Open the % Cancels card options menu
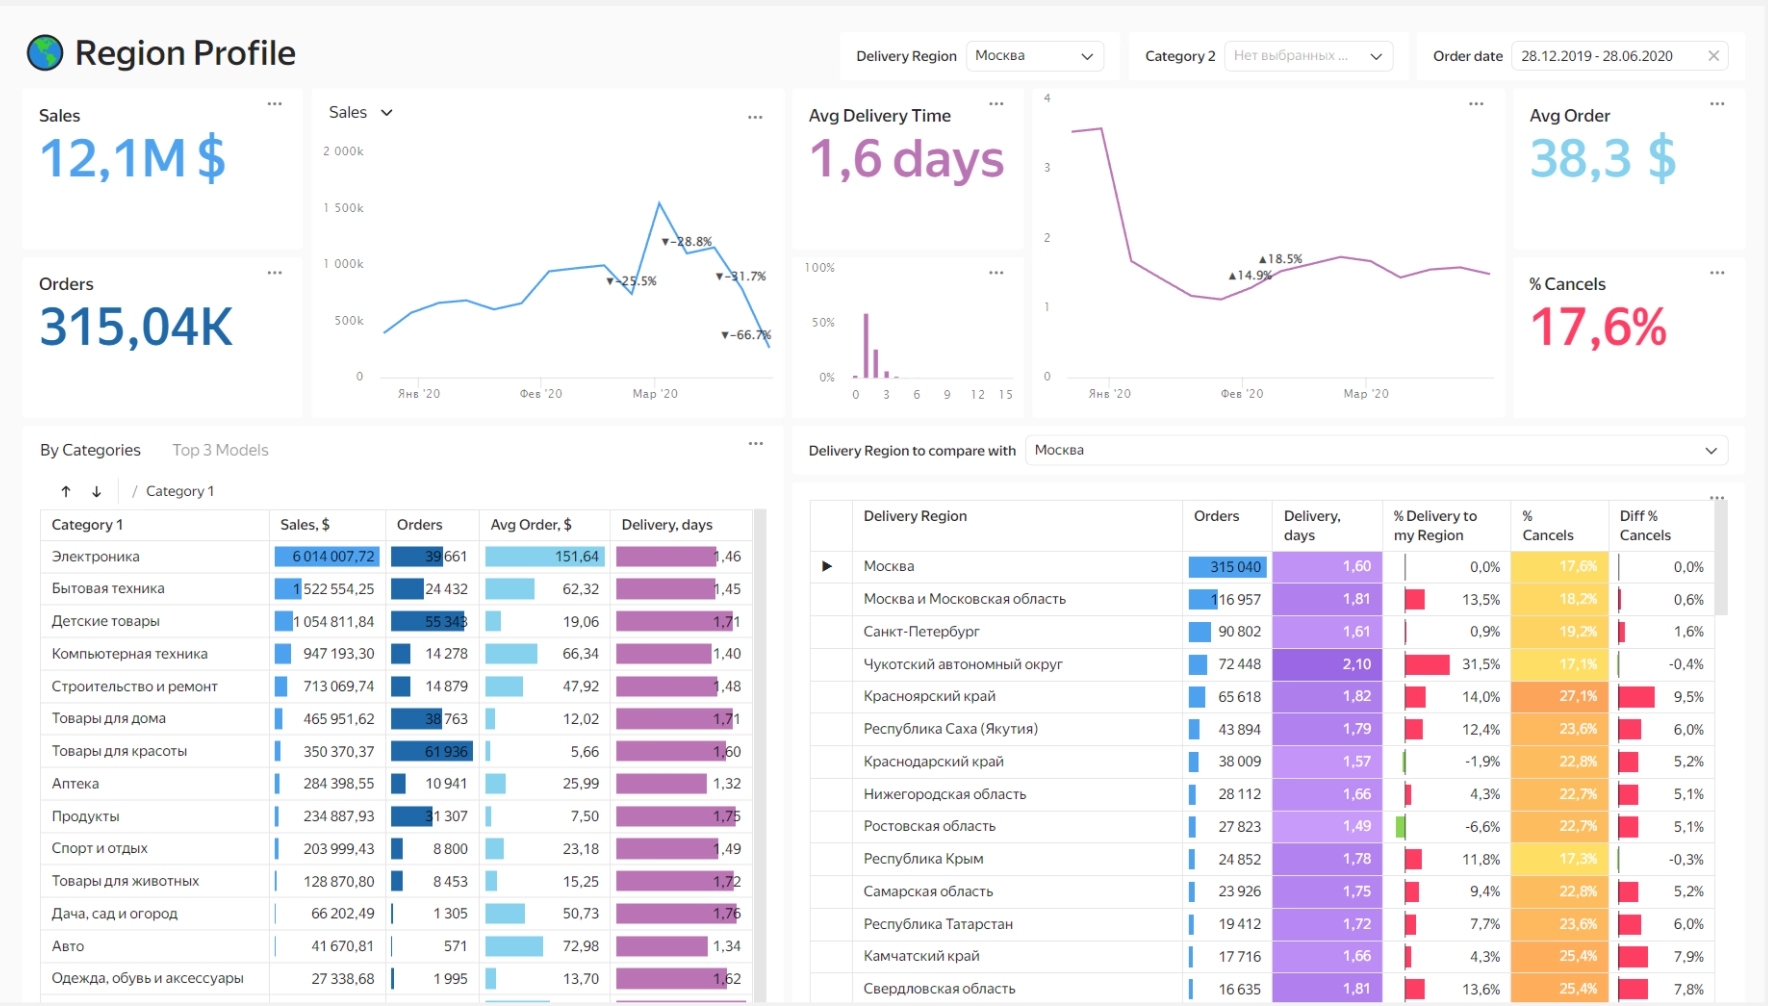Viewport: 1768px width, 1006px height. [x=1717, y=273]
